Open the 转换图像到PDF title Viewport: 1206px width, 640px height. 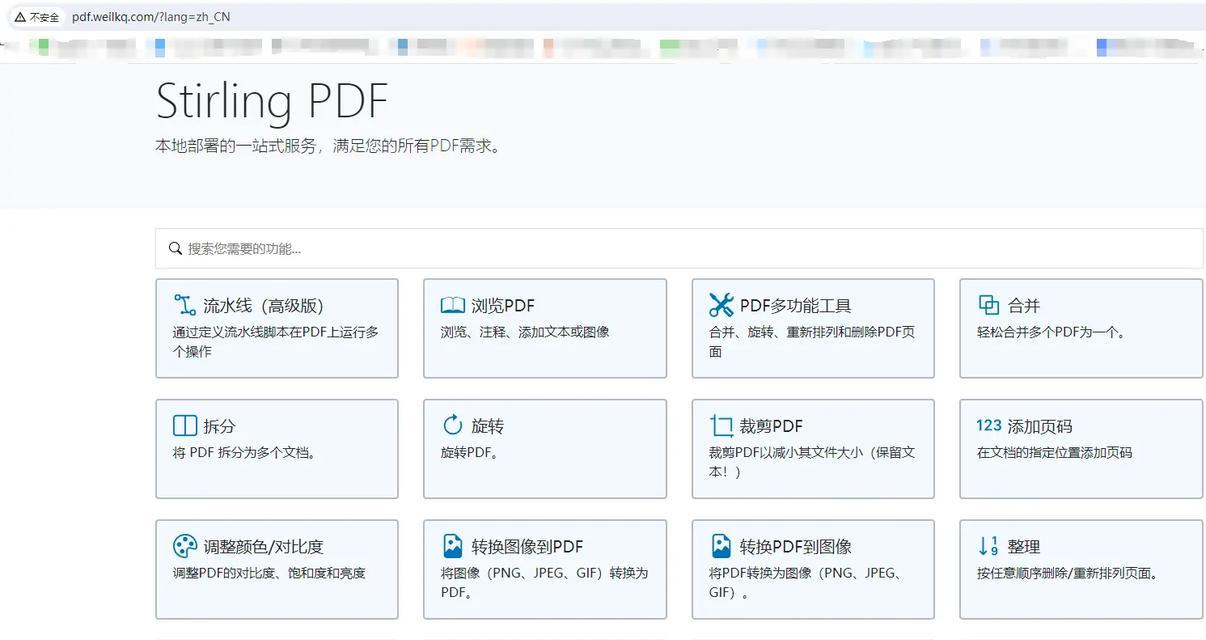click(527, 547)
